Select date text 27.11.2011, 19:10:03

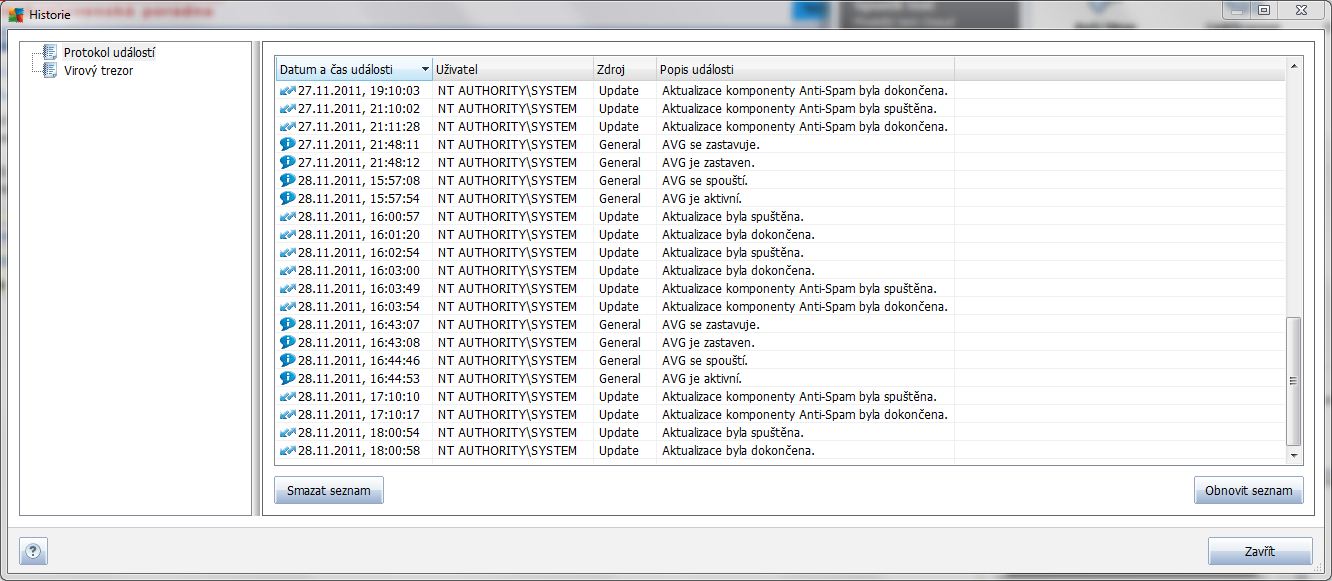pos(359,90)
